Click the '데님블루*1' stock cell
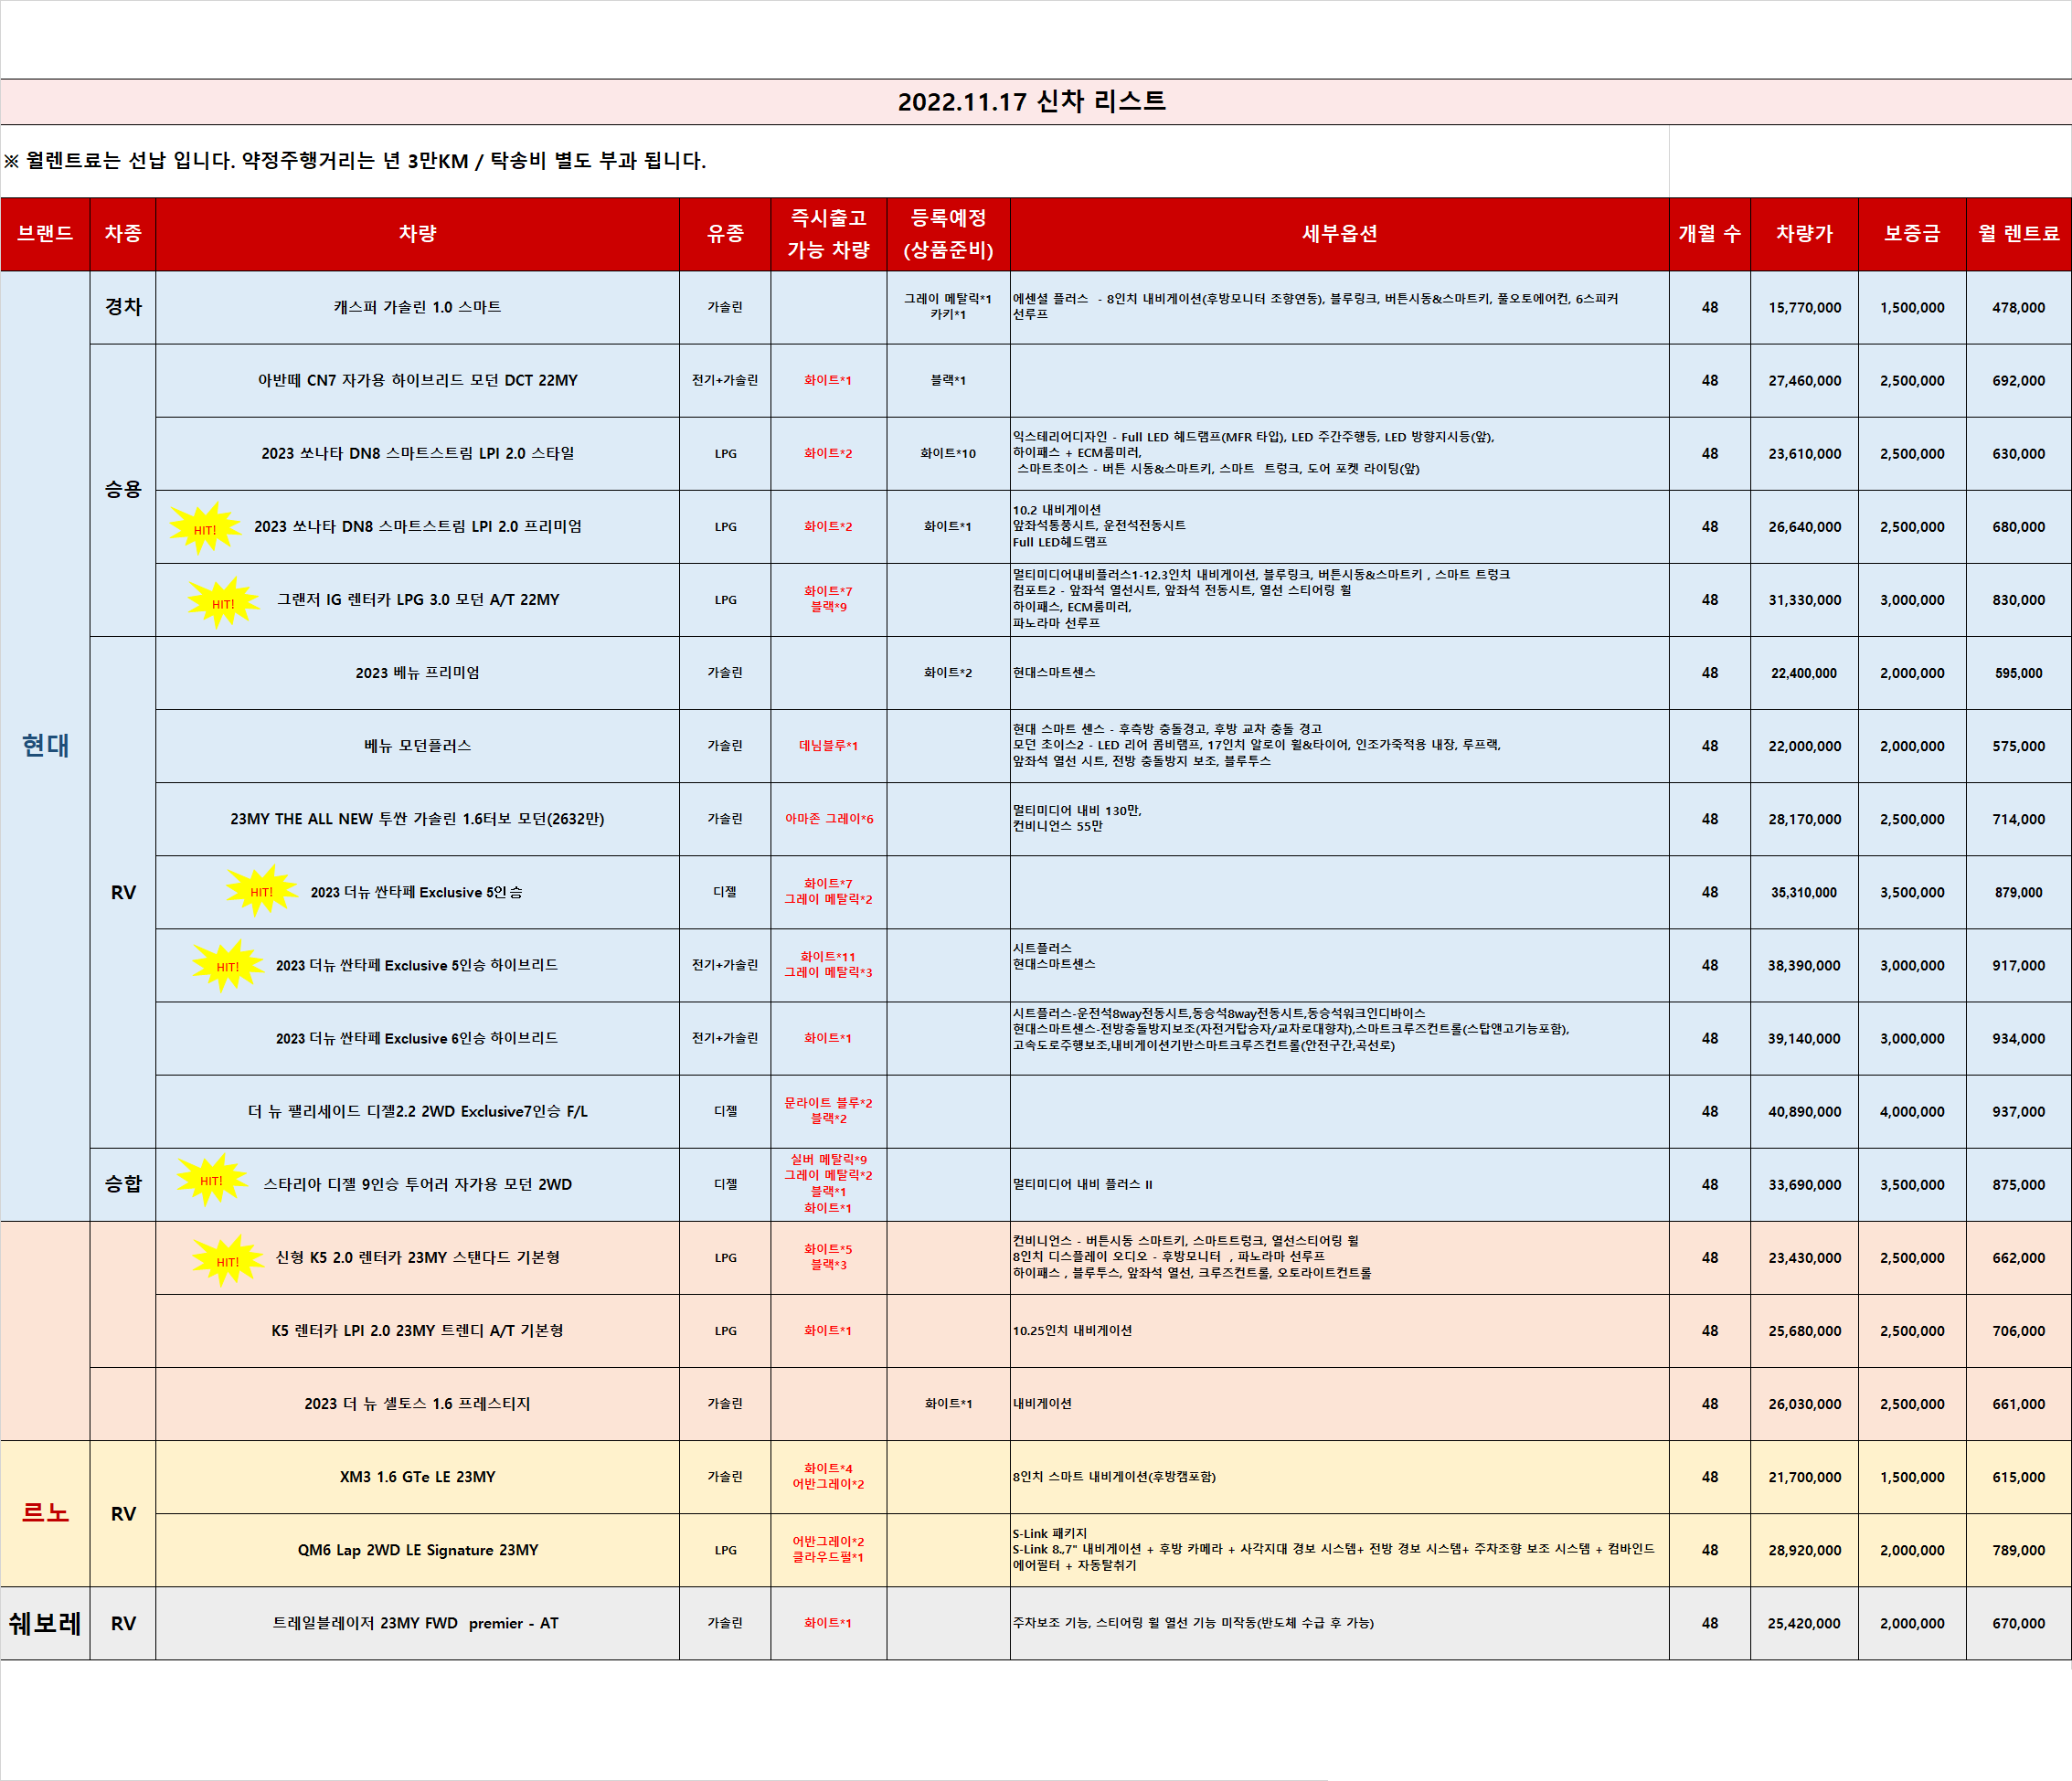This screenshot has width=2072, height=1781. click(x=829, y=746)
